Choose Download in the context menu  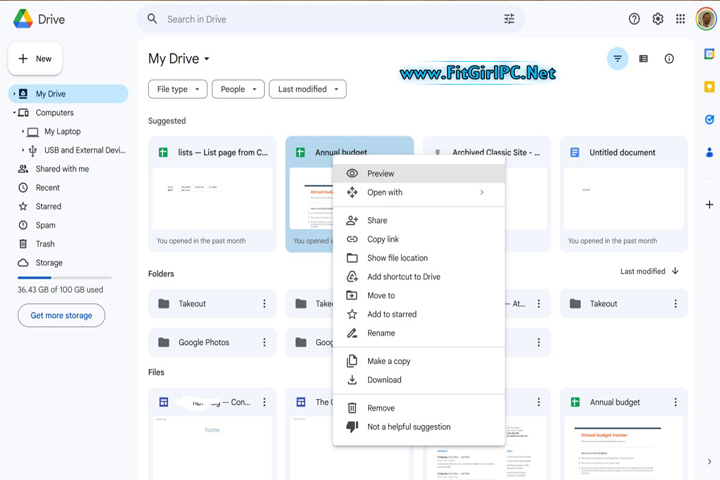click(384, 380)
